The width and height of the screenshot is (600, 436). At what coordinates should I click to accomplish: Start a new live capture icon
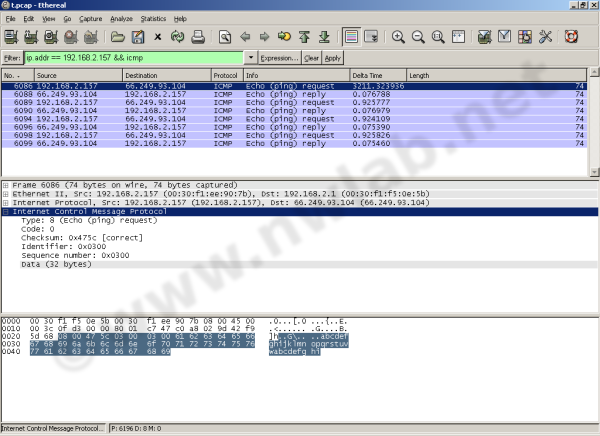(x=51, y=37)
